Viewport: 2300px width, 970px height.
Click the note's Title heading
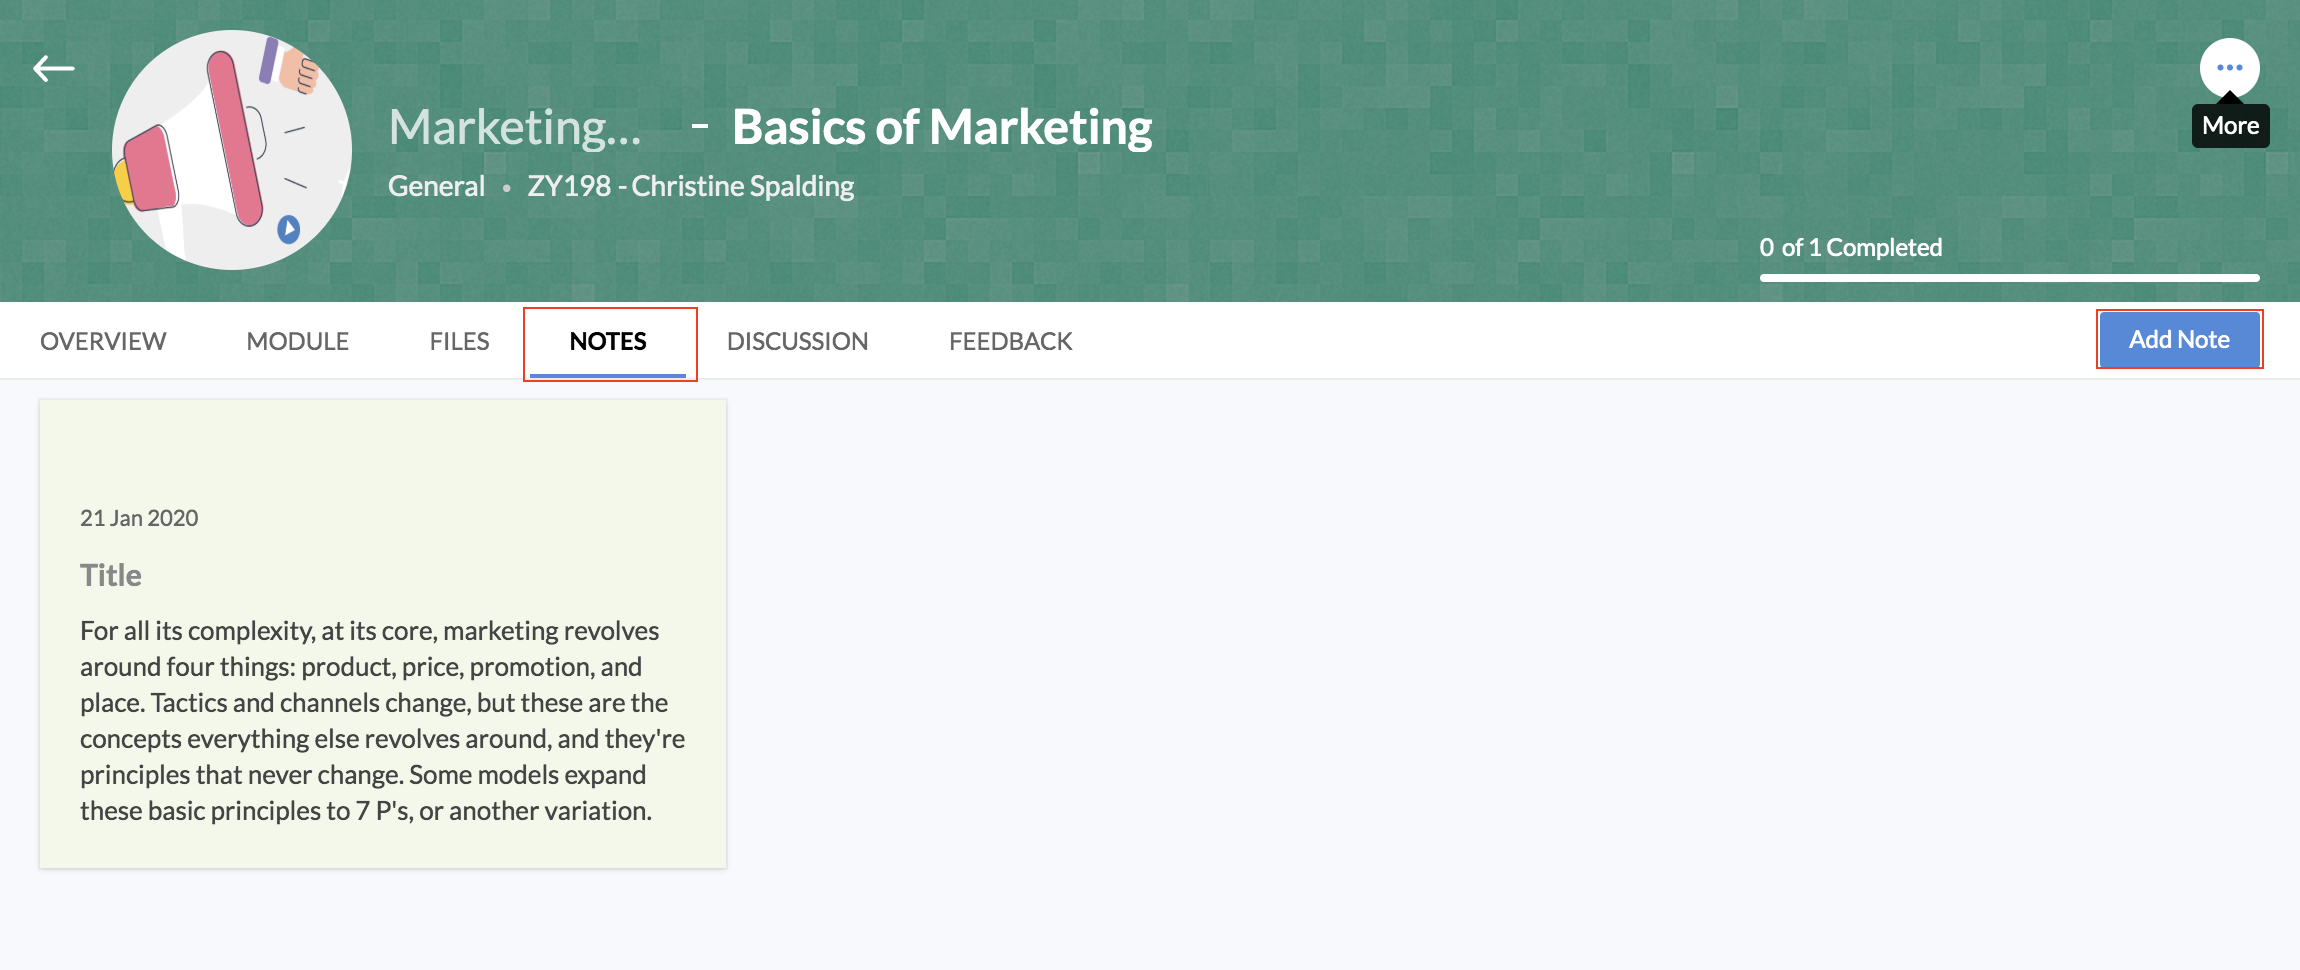111,575
